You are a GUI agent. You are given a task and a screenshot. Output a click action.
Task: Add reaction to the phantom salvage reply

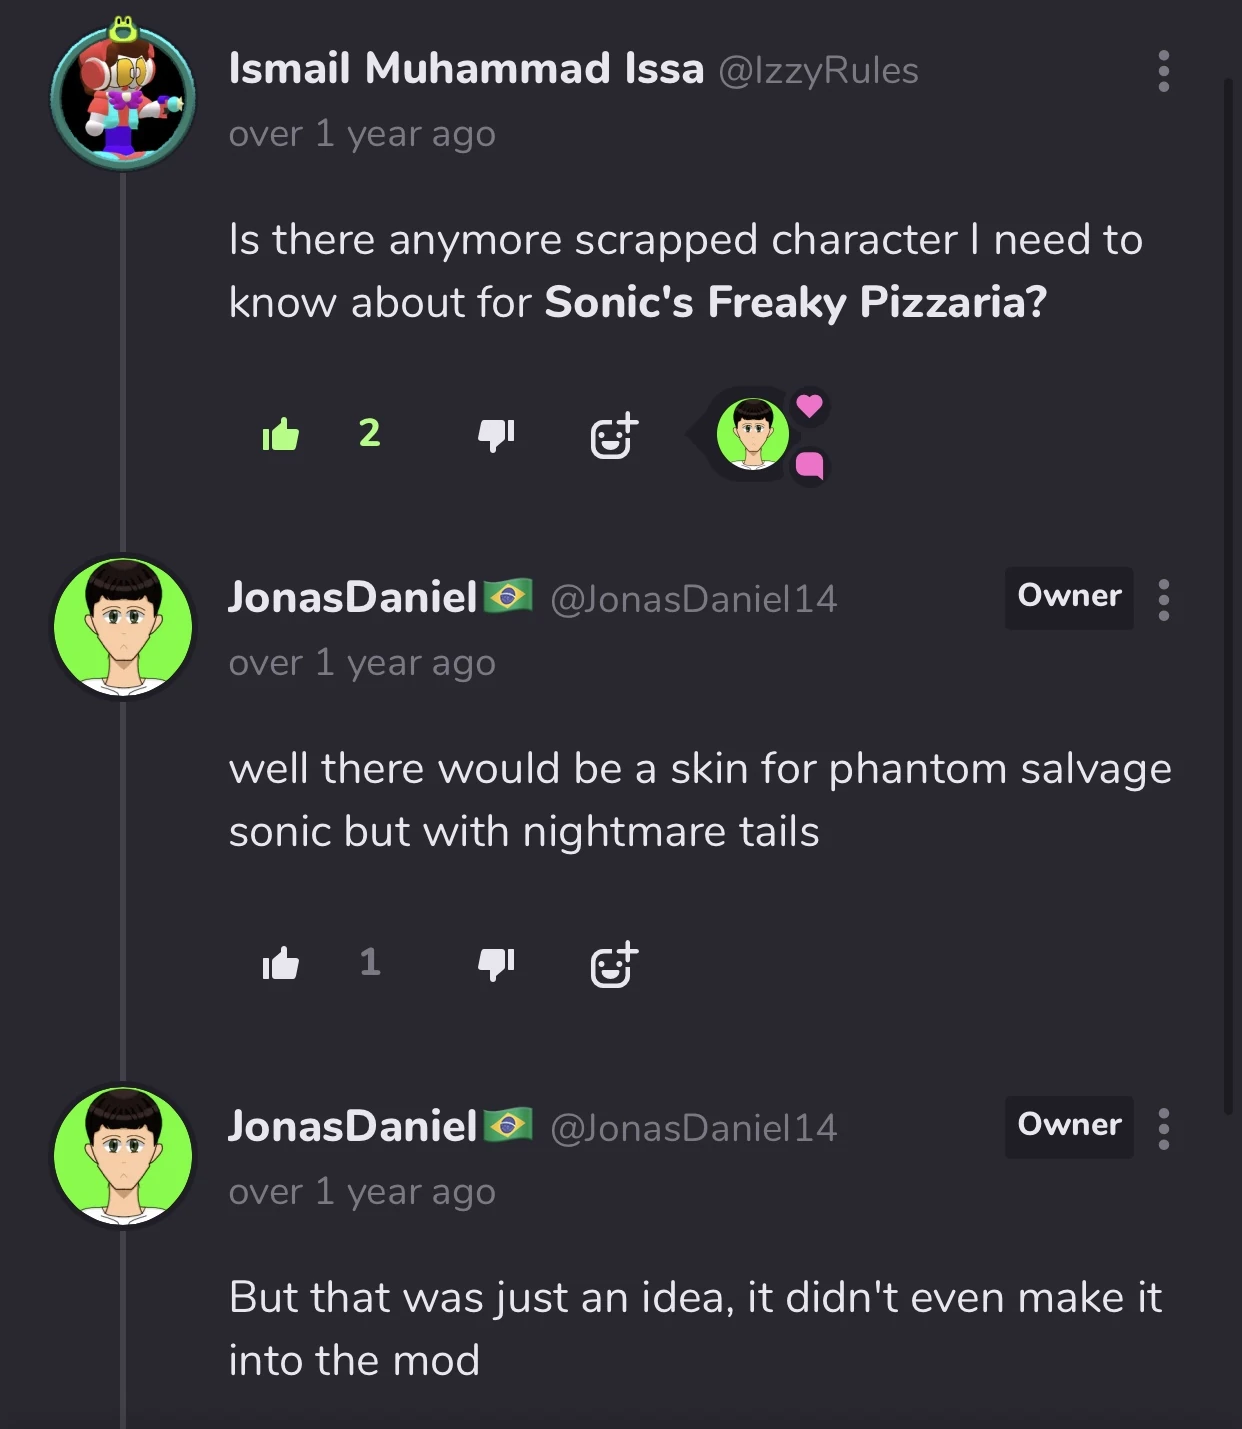tap(613, 965)
